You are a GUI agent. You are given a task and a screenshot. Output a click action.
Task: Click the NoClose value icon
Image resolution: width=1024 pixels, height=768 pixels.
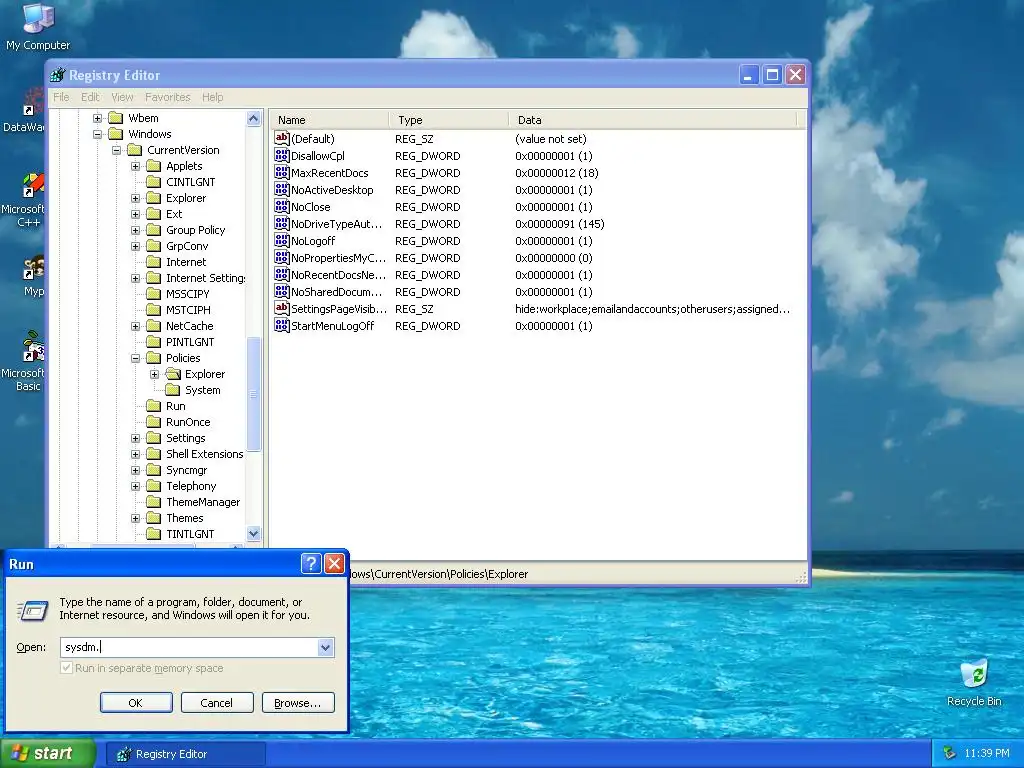(281, 206)
